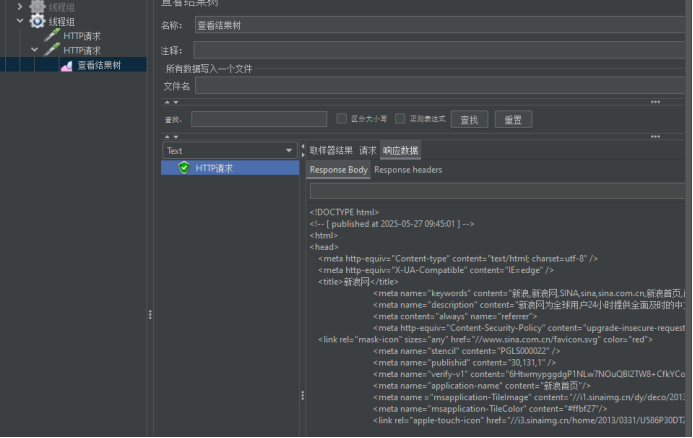Open the Text renderer dropdown
The image size is (693, 438).
pos(230,151)
